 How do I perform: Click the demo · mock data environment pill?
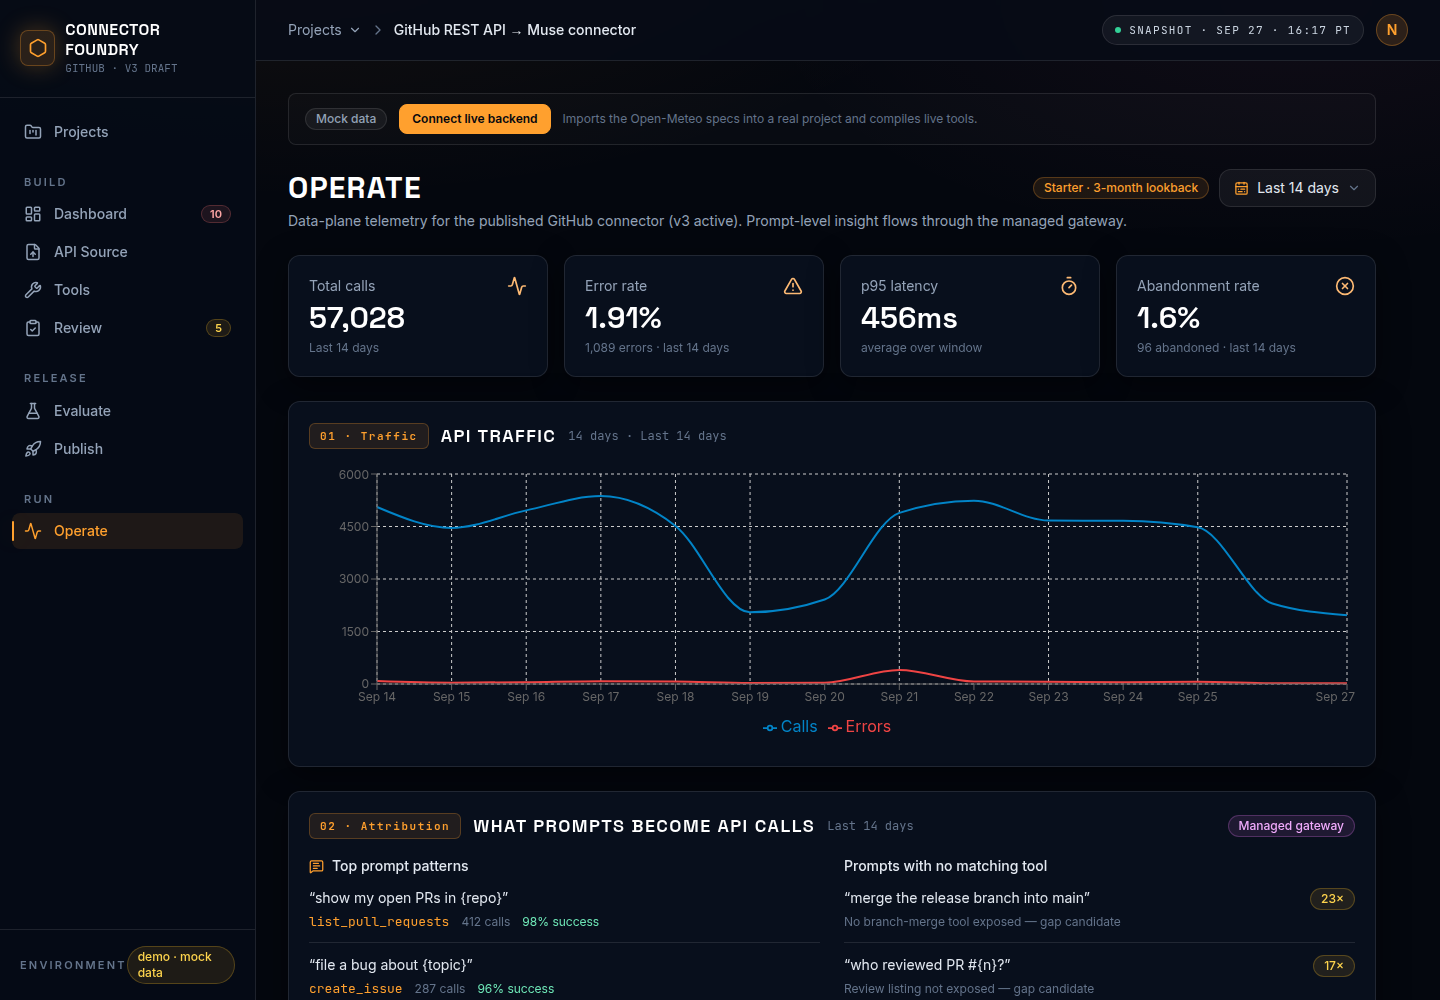pos(181,965)
